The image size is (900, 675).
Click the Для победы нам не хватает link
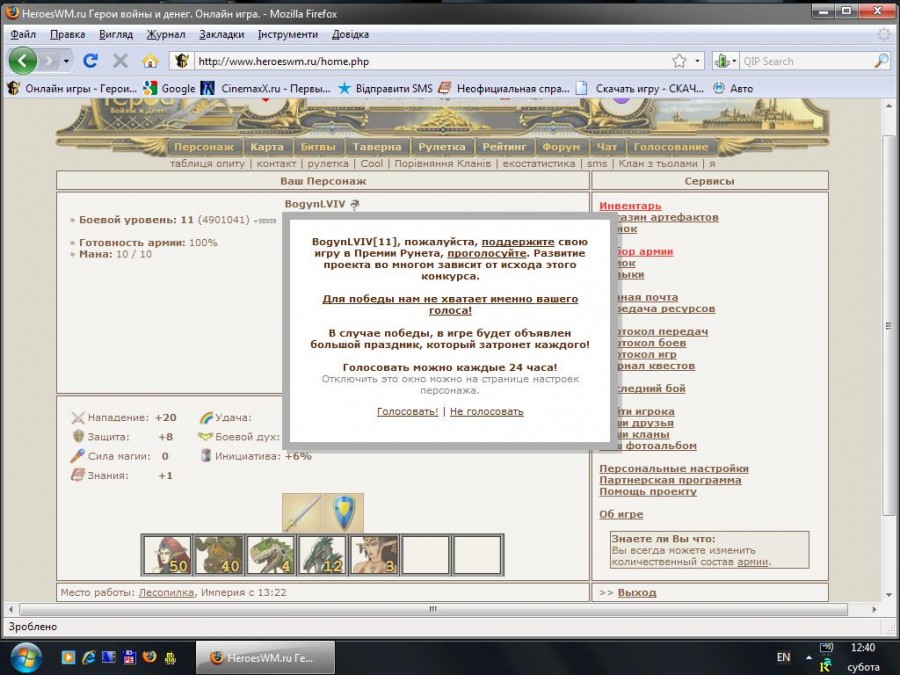point(450,304)
